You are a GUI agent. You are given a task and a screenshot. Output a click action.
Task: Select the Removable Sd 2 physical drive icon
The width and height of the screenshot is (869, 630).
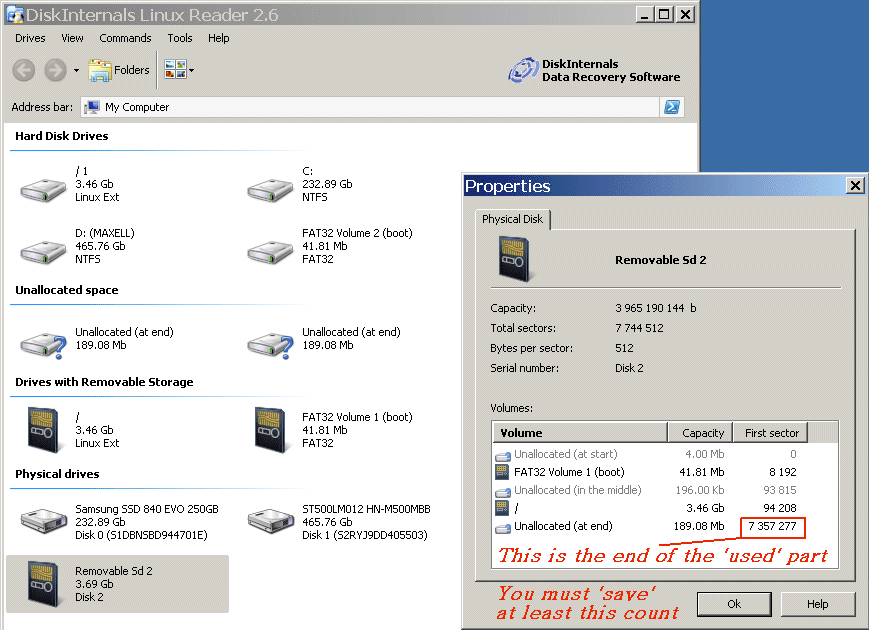click(x=43, y=584)
